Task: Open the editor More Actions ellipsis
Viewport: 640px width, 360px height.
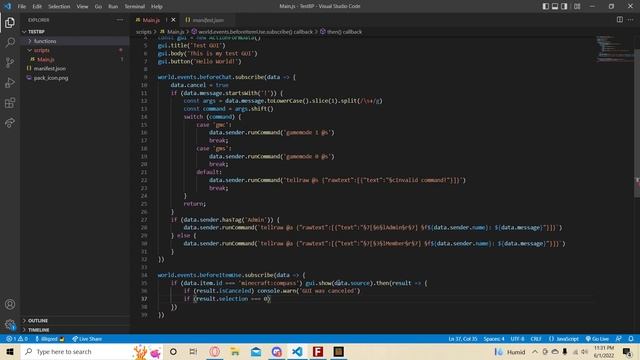Action: (631, 20)
